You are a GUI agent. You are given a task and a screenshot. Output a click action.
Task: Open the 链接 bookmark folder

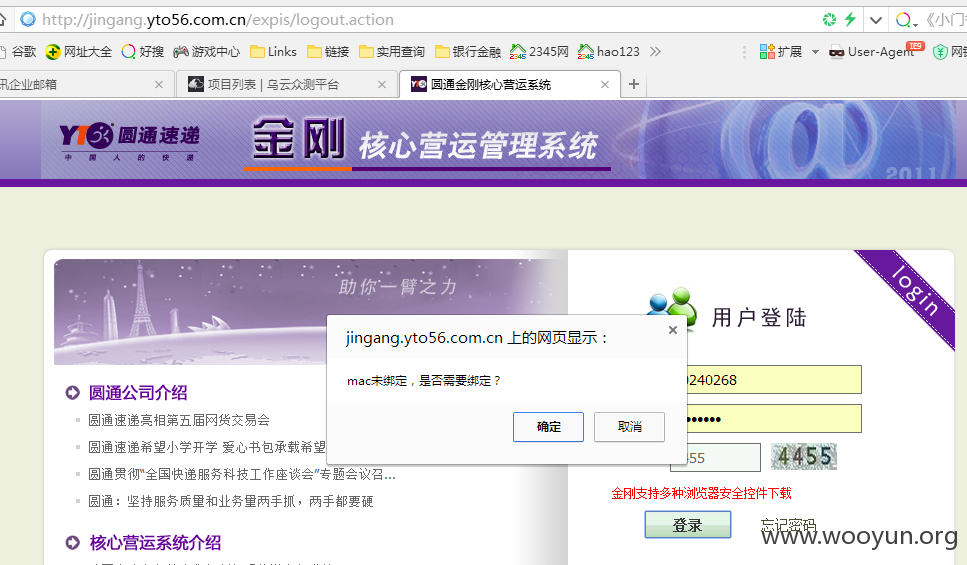tap(328, 52)
